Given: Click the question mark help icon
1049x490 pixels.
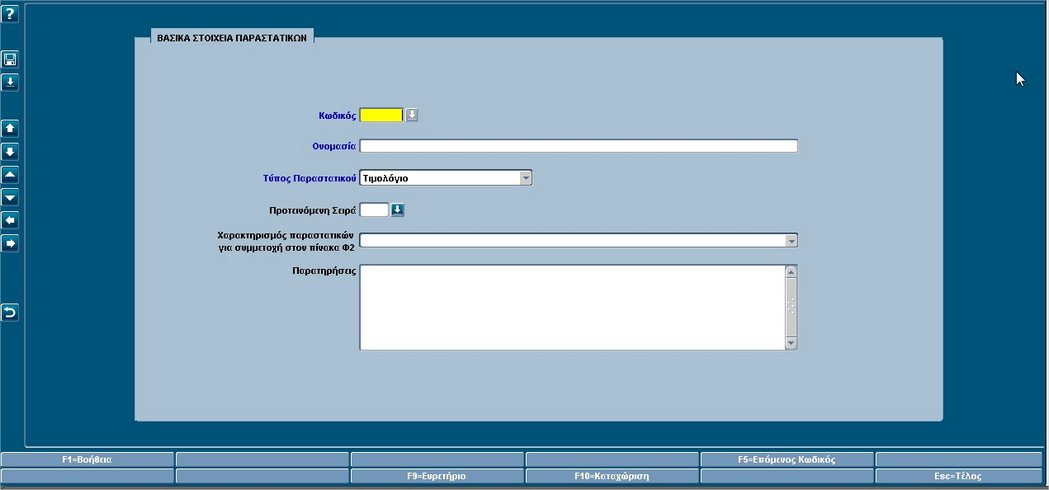Looking at the screenshot, I should coord(11,13).
